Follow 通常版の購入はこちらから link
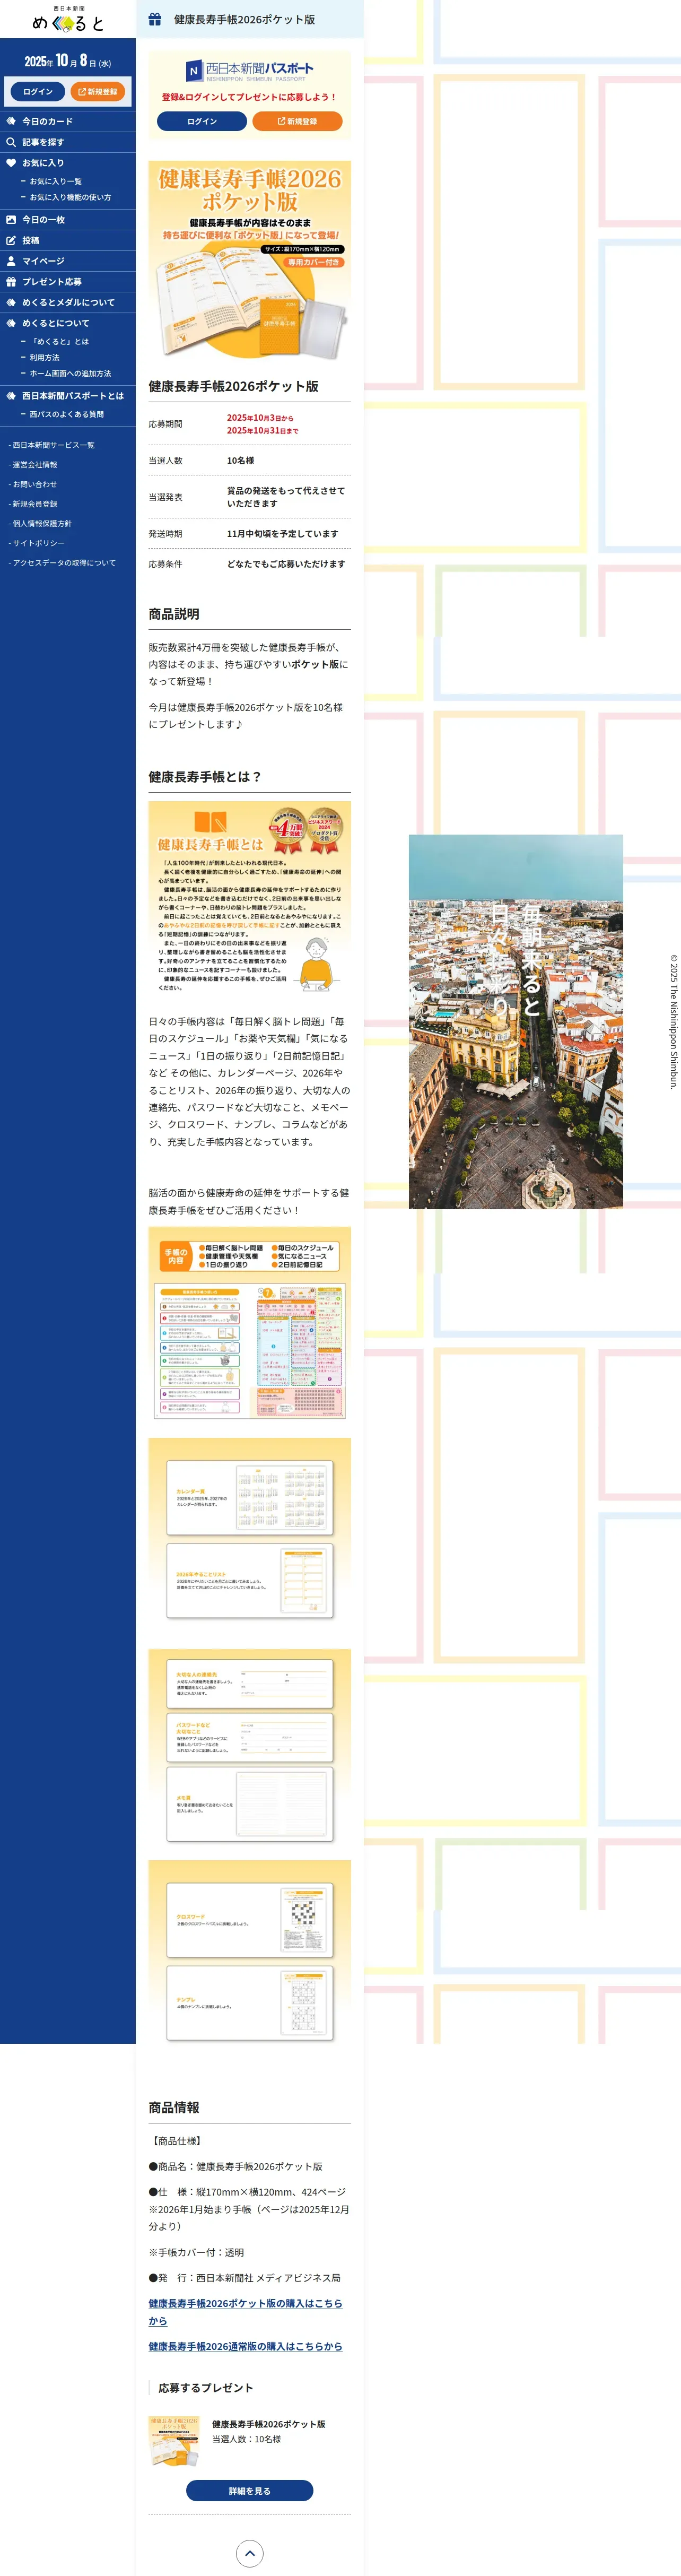This screenshot has width=681, height=2576. pos(245,2346)
